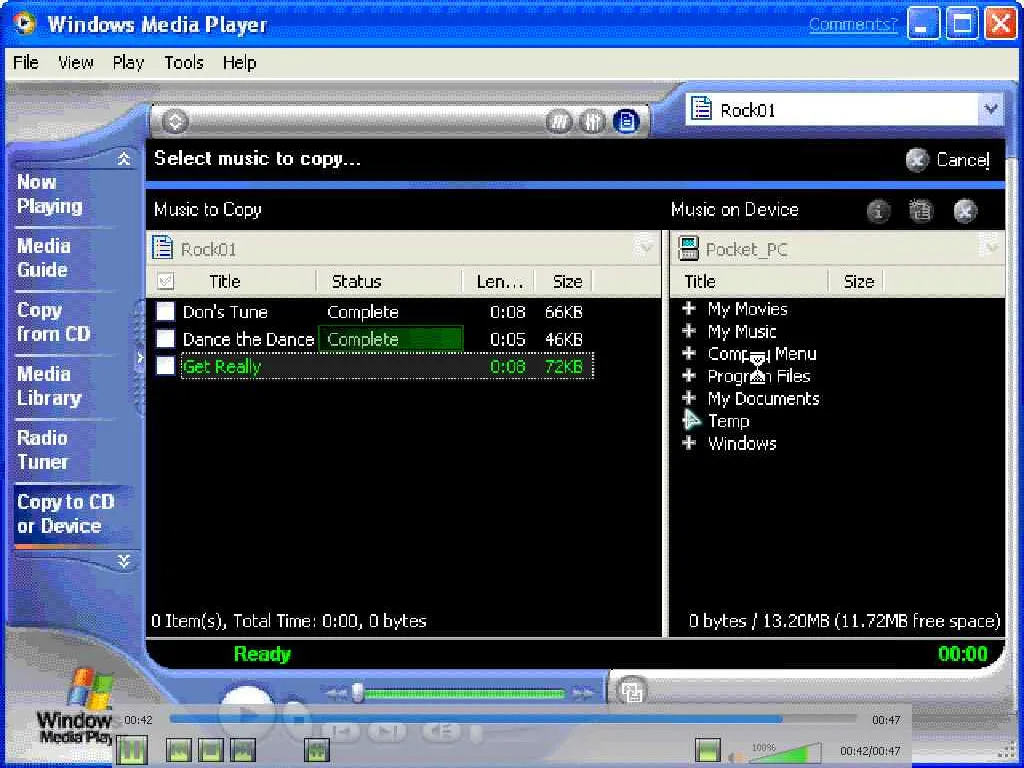The image size is (1024, 768).
Task: Click the previous button in the video overlay
Action: pos(179,750)
